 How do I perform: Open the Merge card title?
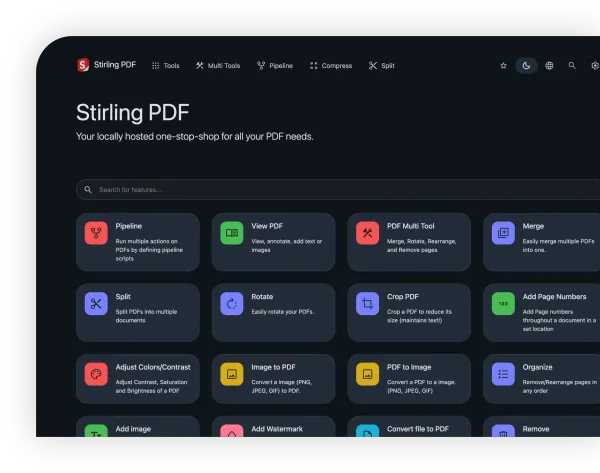(x=533, y=226)
